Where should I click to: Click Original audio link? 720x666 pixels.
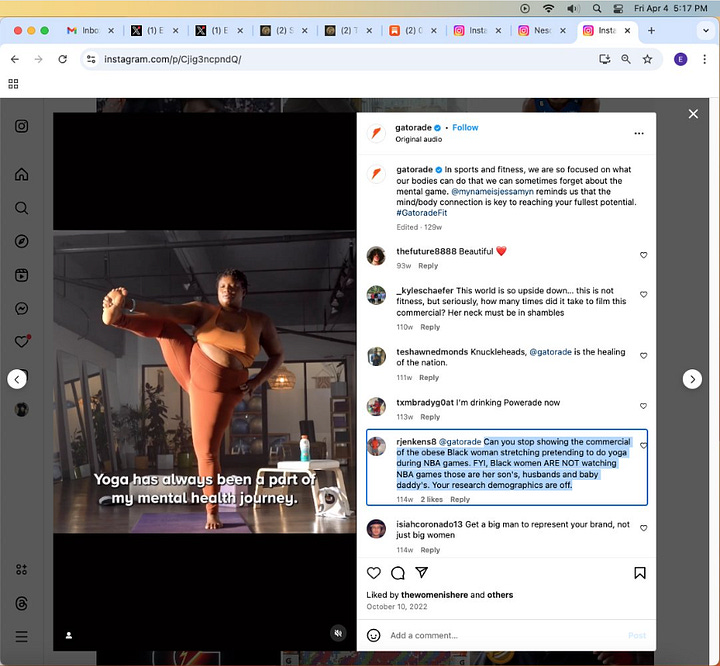[419, 139]
